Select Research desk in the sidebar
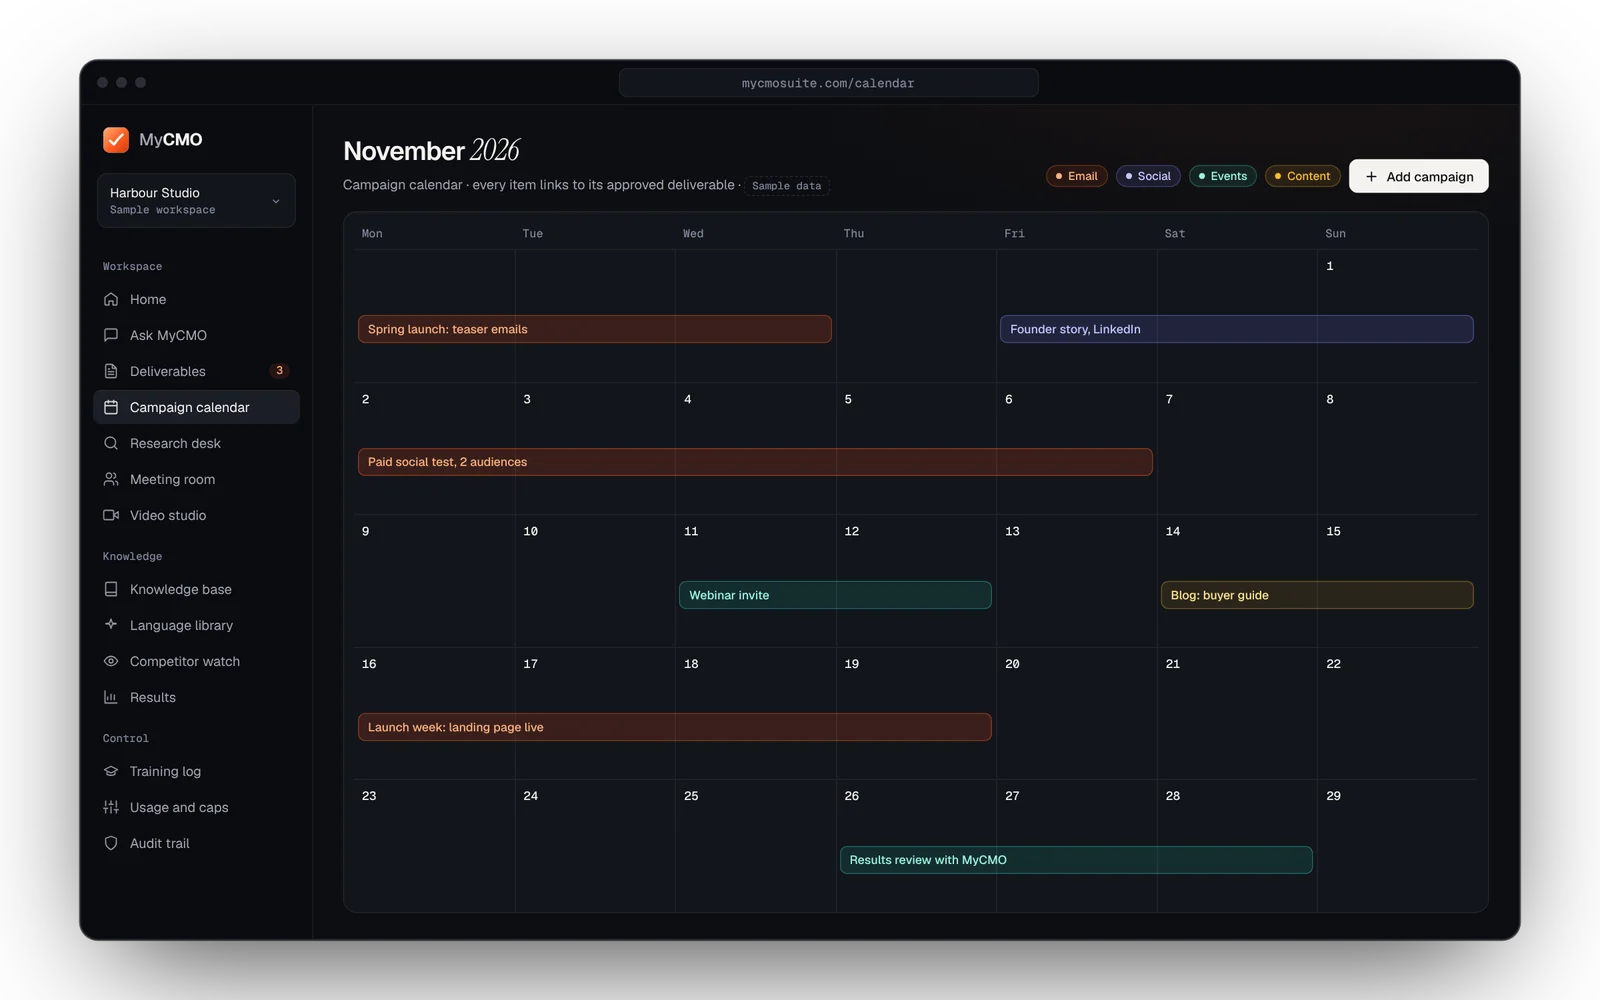 (196, 443)
